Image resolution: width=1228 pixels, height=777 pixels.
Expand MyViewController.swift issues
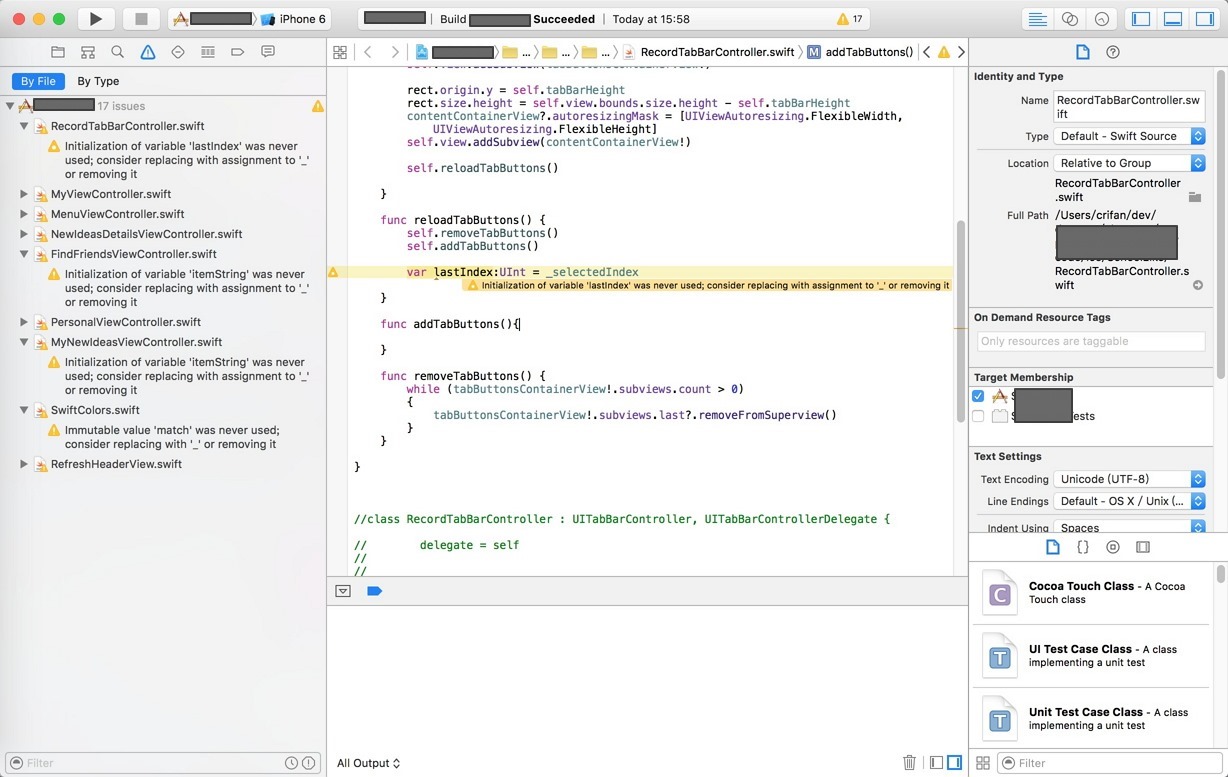click(x=24, y=194)
